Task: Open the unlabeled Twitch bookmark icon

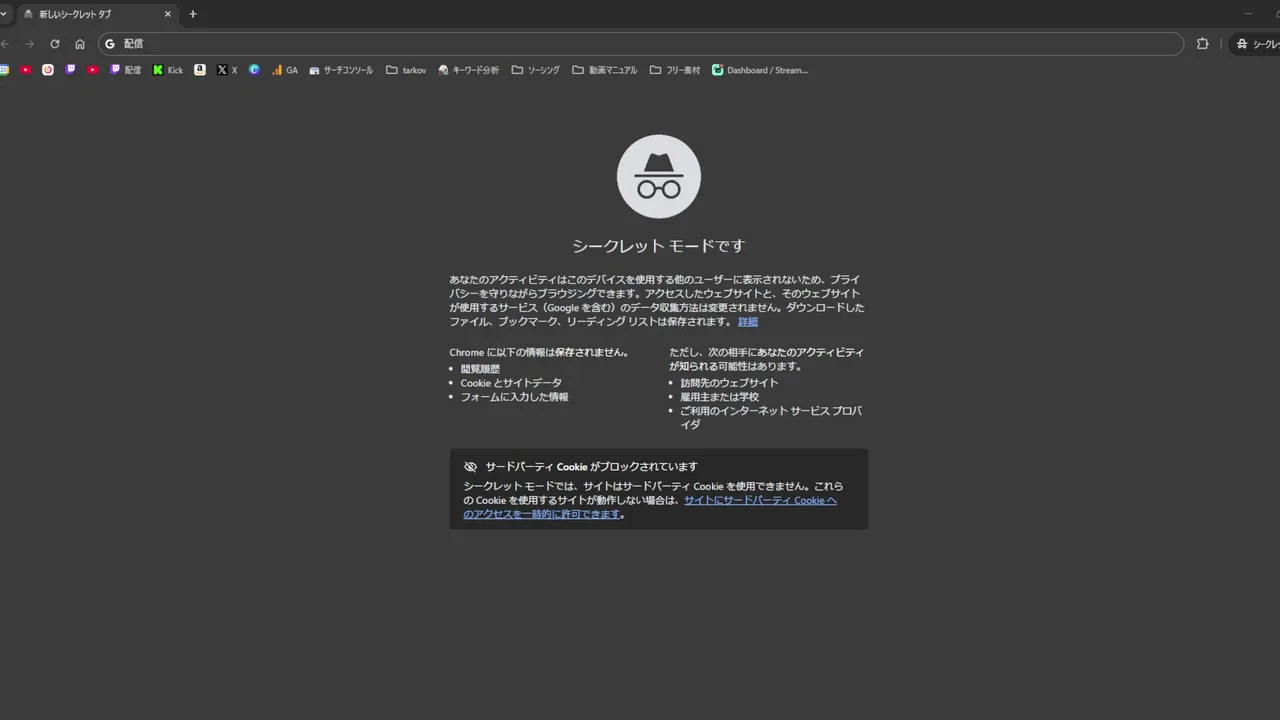Action: click(70, 70)
